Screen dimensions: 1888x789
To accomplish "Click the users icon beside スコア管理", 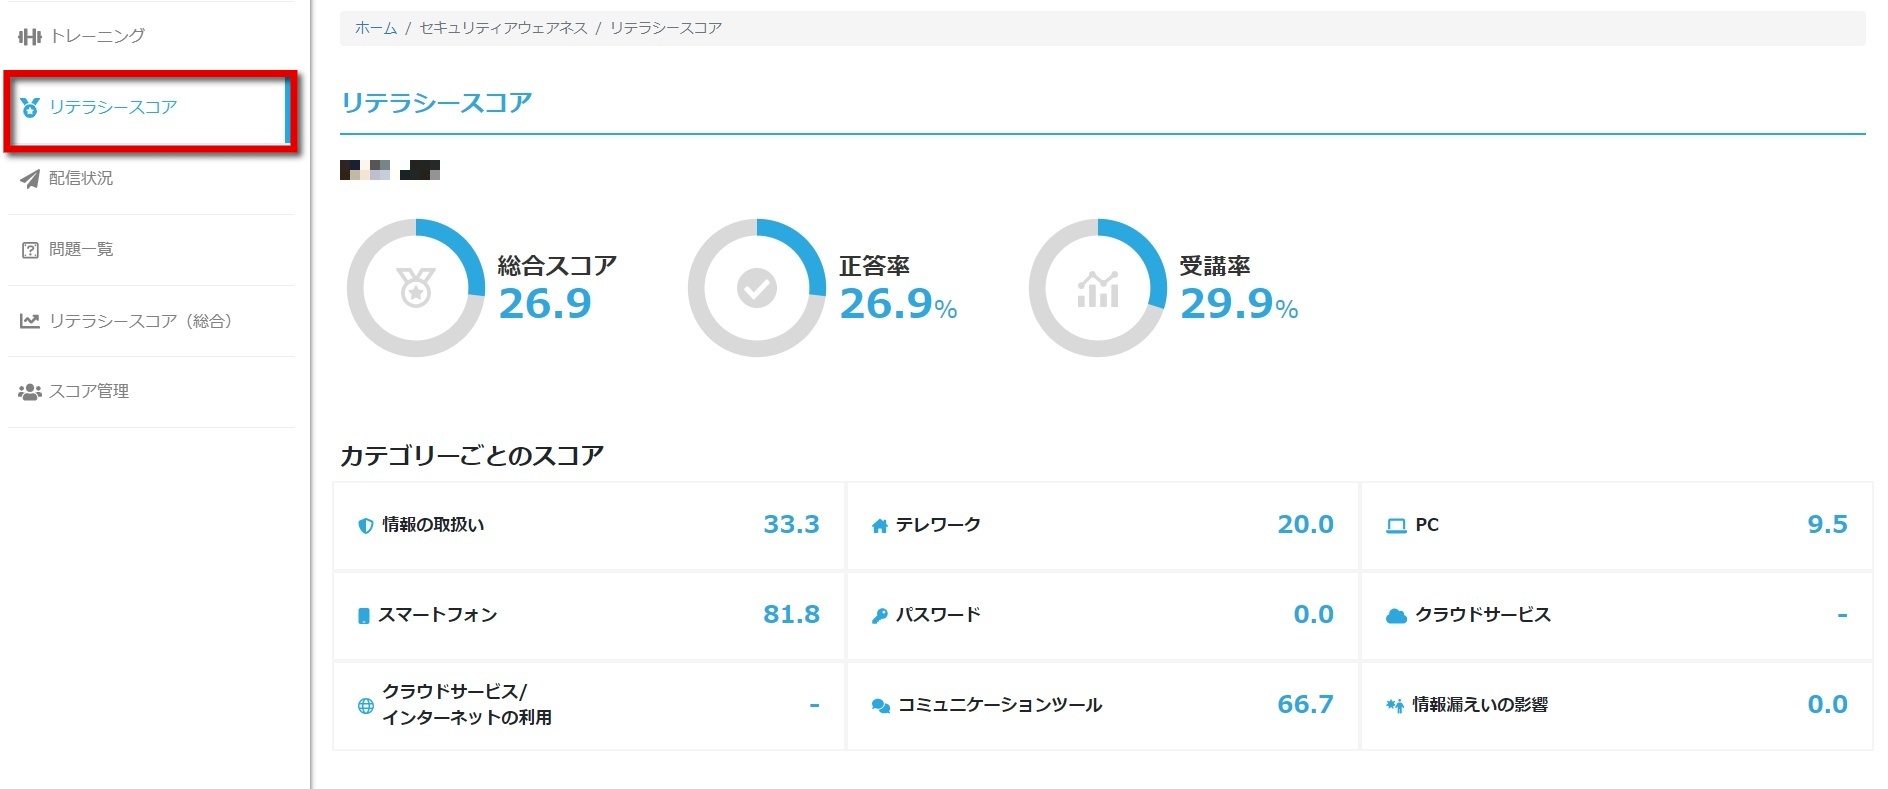I will tap(30, 392).
